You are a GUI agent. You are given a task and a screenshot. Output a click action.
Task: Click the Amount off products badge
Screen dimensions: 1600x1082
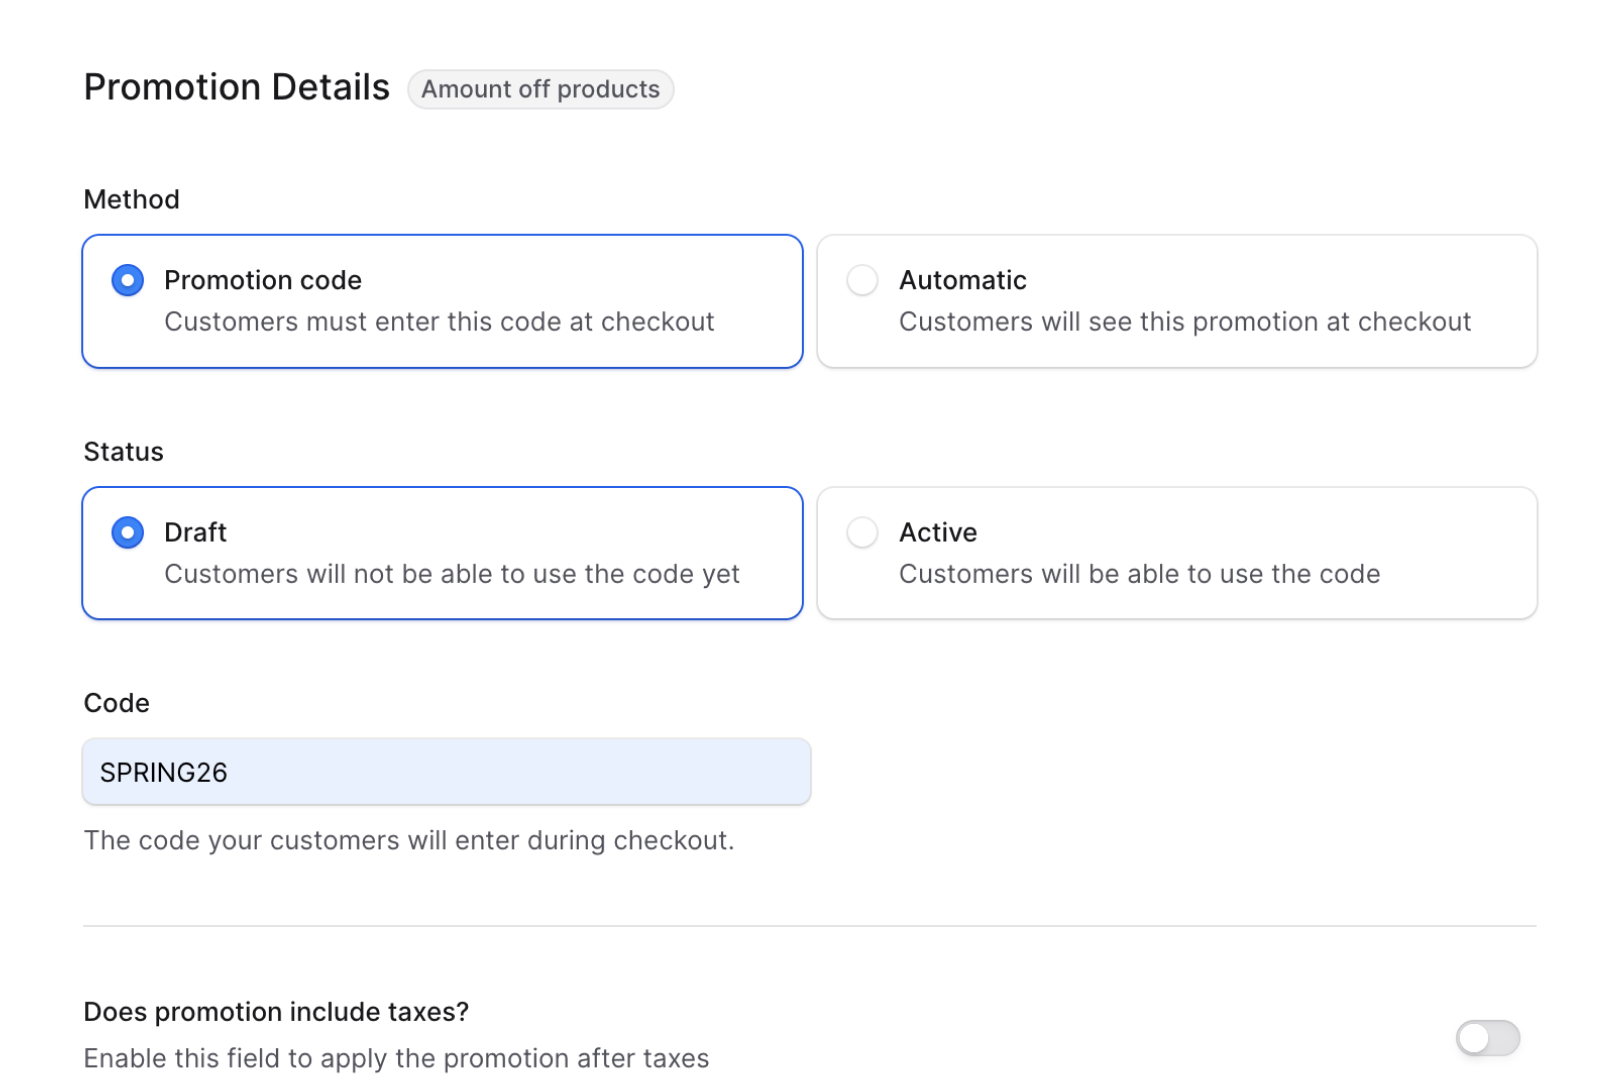pos(540,89)
